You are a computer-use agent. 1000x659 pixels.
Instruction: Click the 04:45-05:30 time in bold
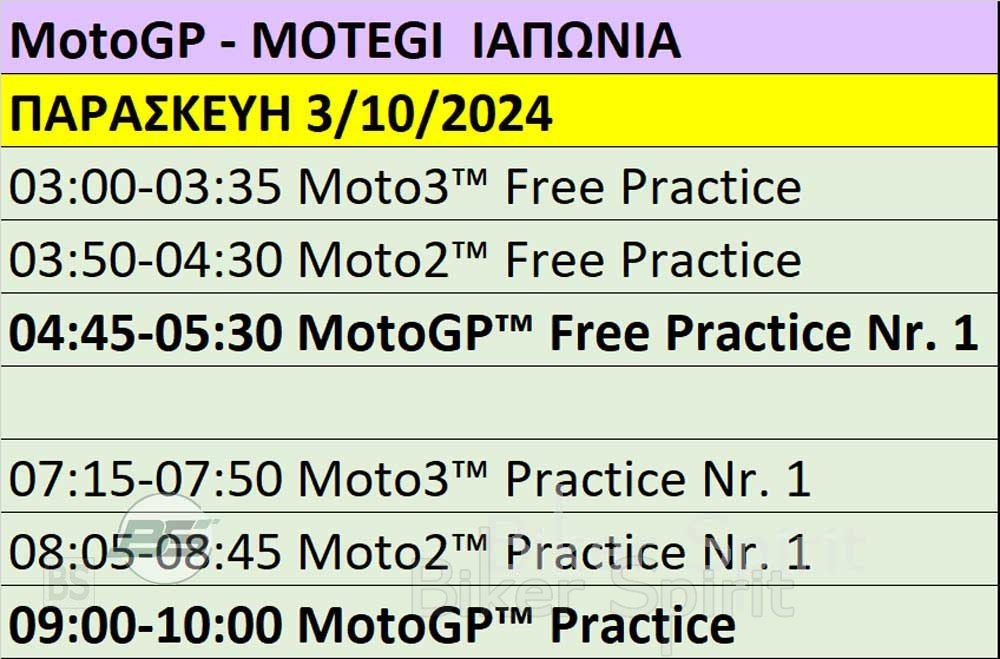[145, 333]
